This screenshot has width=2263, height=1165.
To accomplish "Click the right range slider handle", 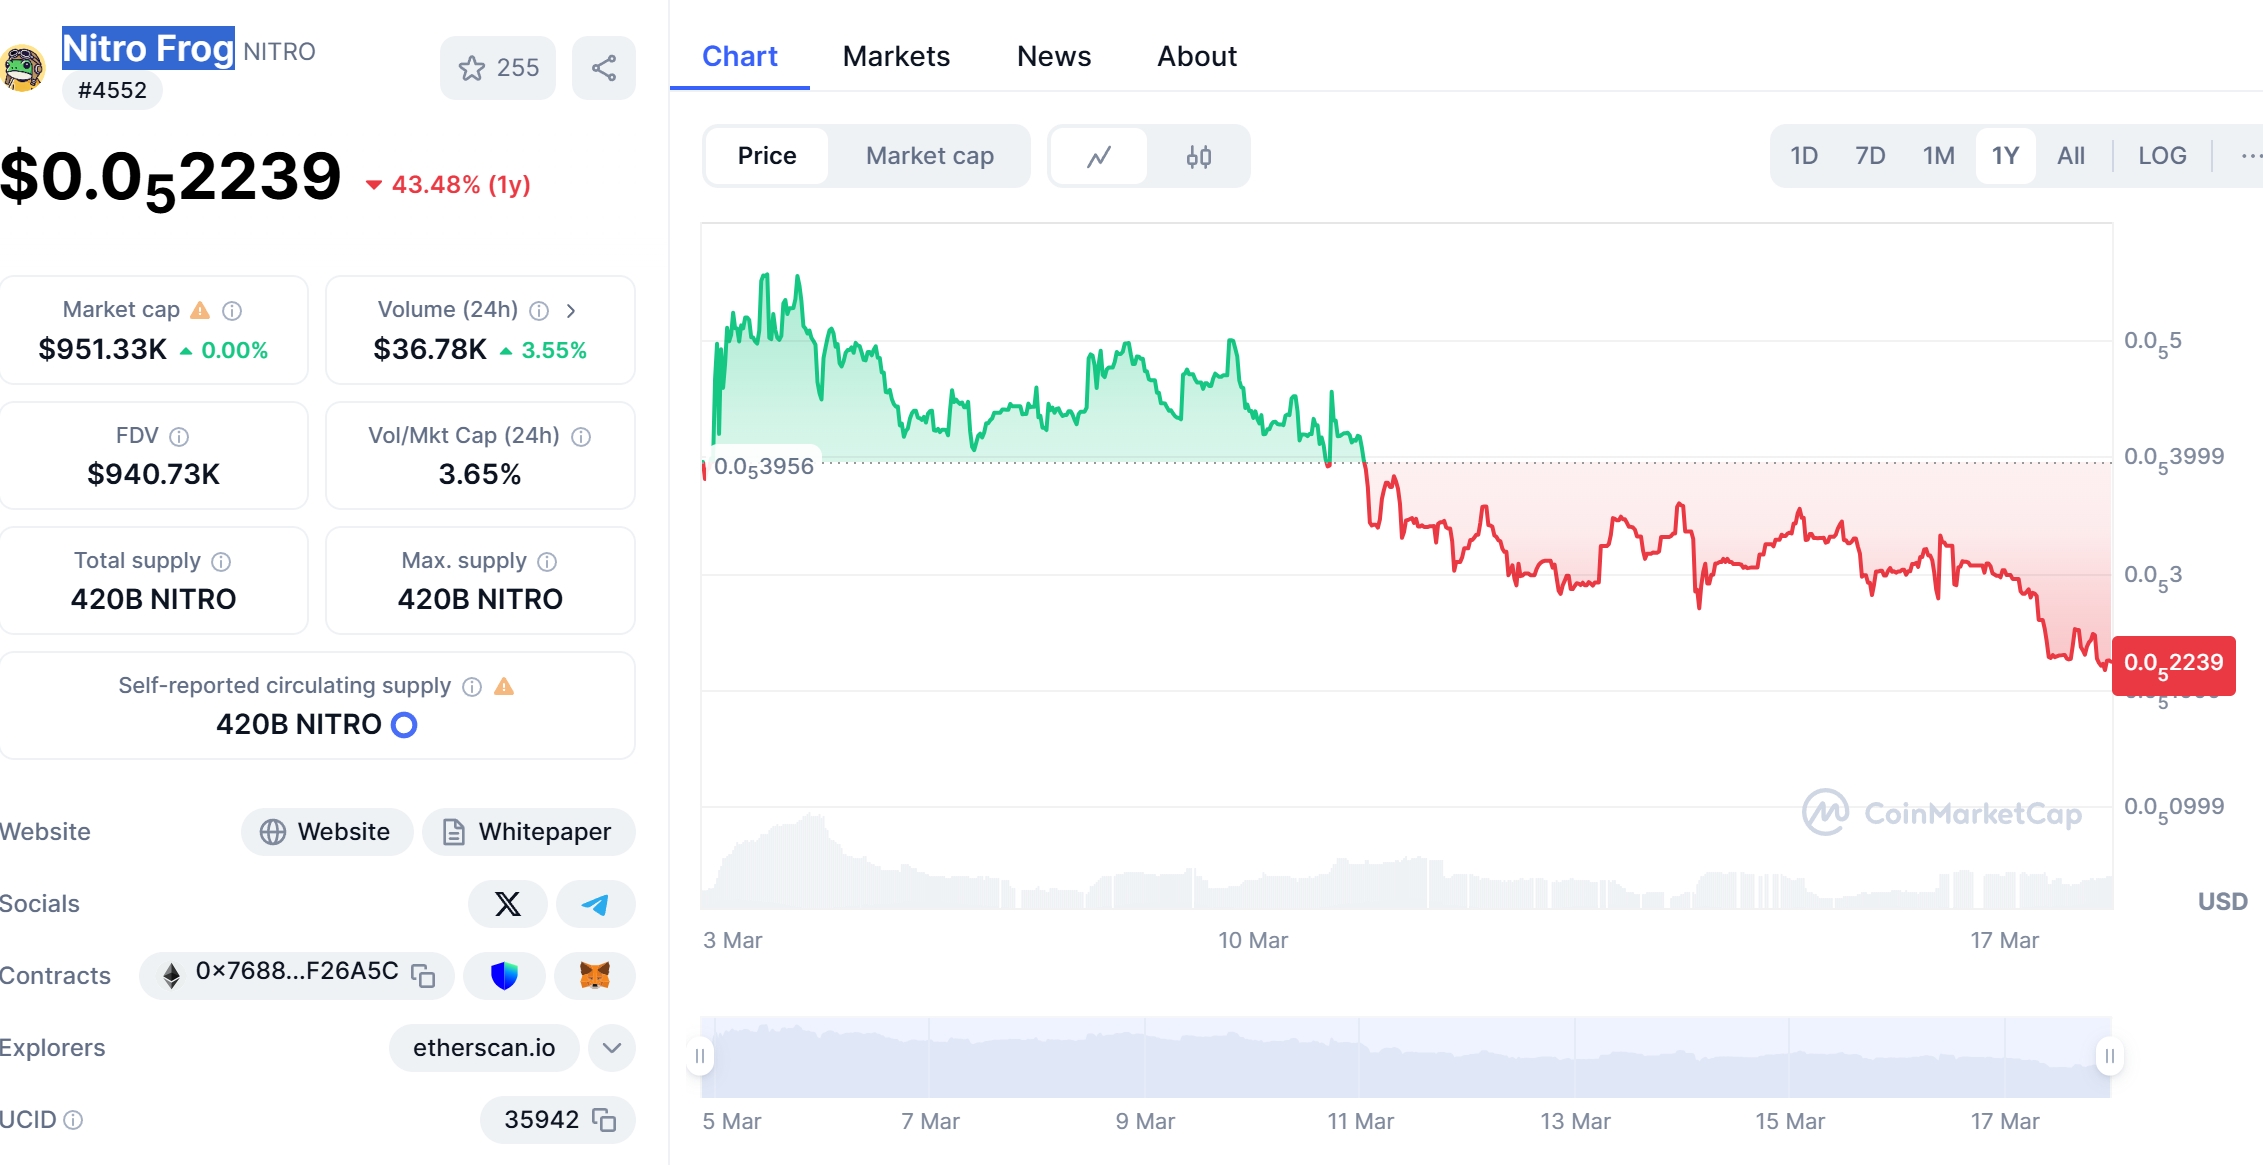I will pos(2109,1056).
